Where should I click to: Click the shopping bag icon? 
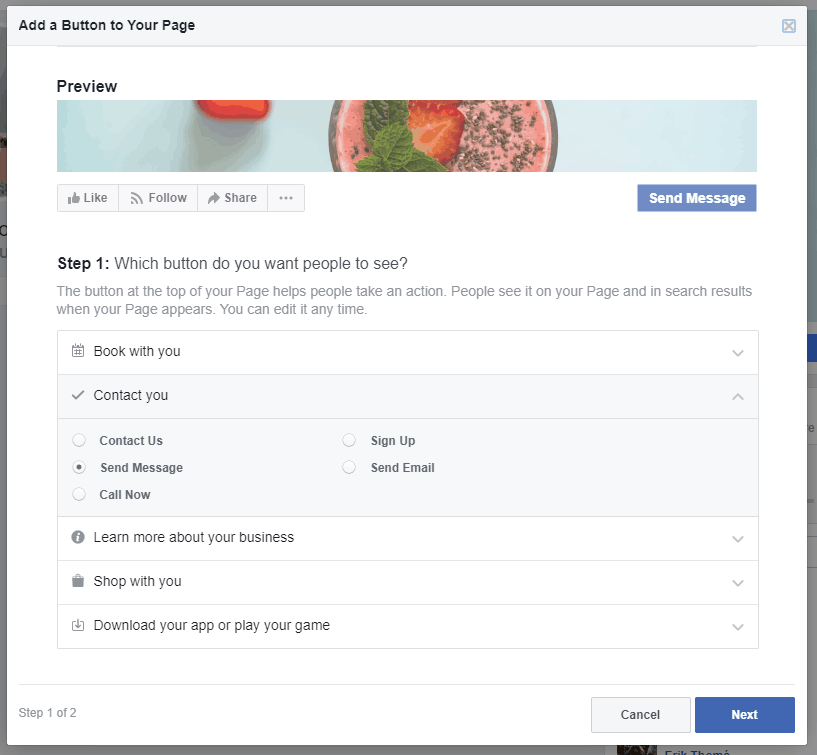point(78,582)
